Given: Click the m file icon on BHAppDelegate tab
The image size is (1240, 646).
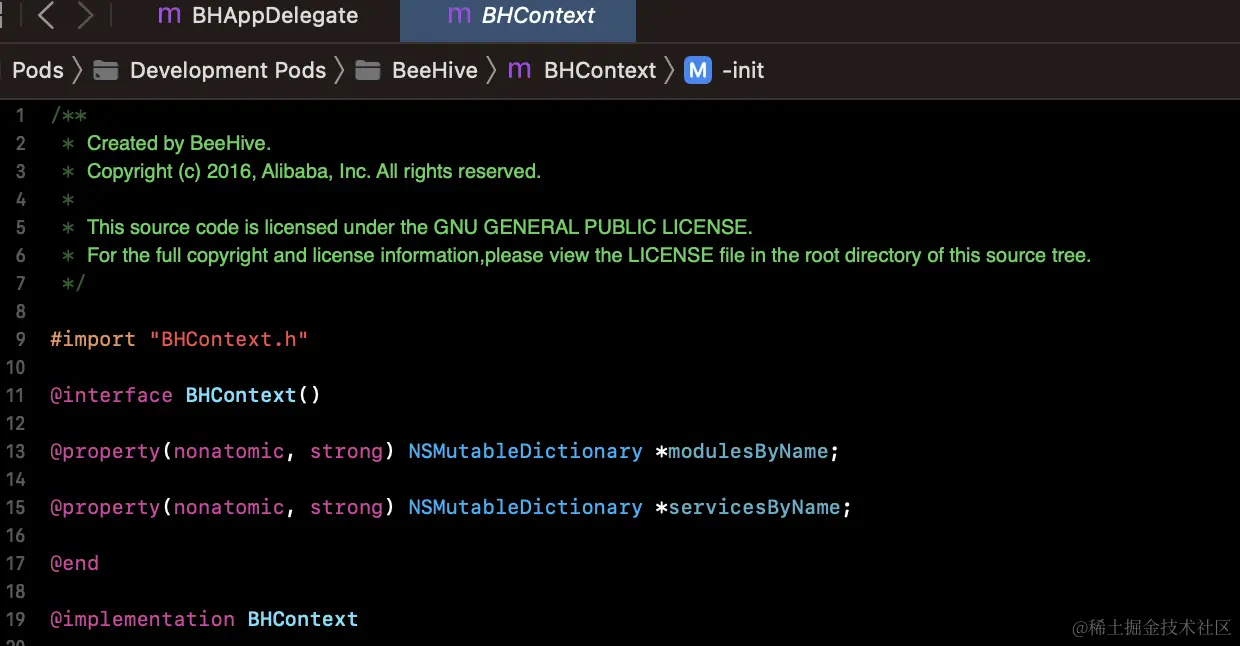Looking at the screenshot, I should [x=169, y=16].
